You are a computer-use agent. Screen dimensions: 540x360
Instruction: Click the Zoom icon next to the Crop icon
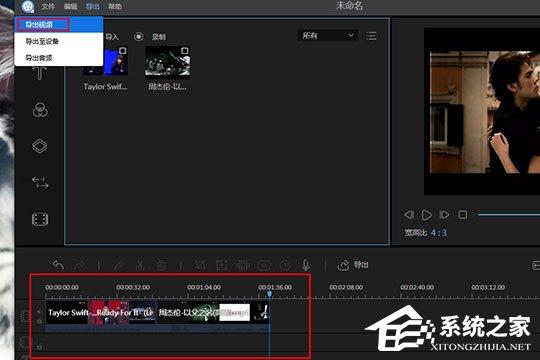pyautogui.click(x=221, y=265)
